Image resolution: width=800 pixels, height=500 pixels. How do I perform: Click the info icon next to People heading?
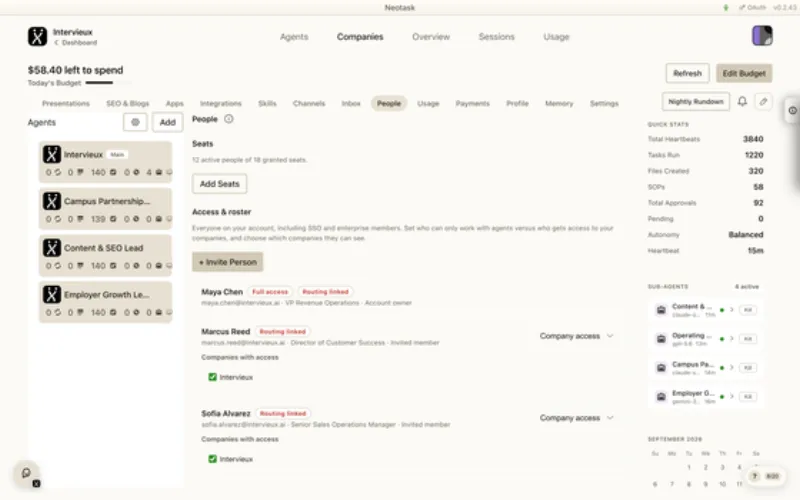click(x=229, y=119)
